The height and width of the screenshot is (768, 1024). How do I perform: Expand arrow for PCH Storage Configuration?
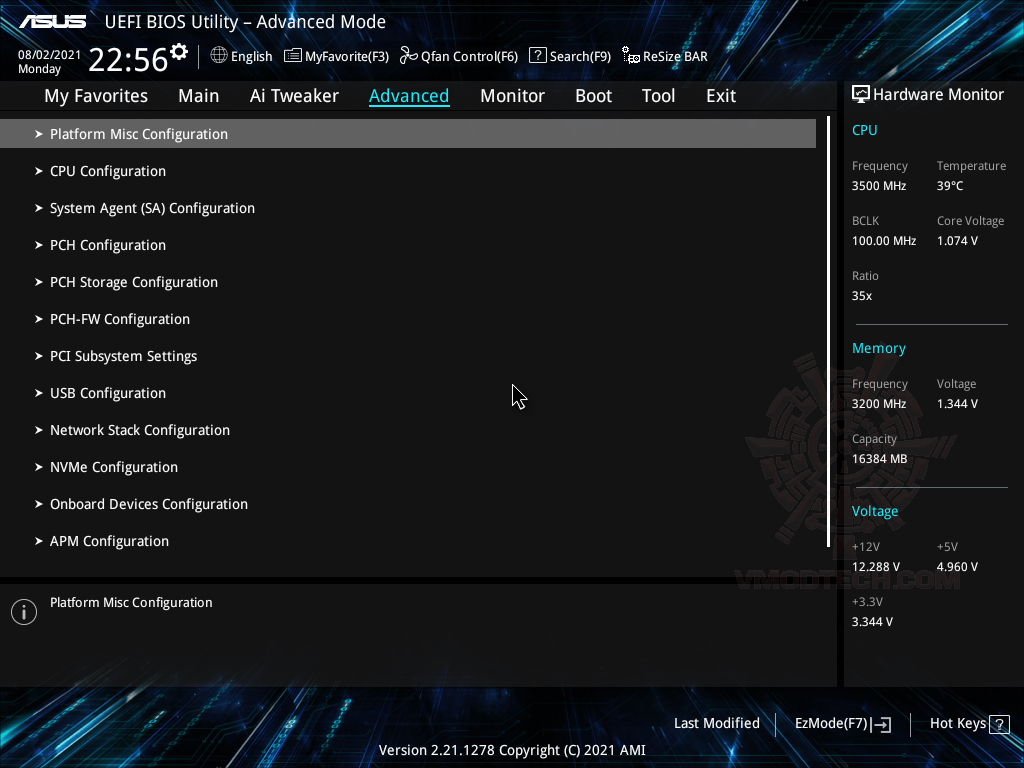click(39, 282)
